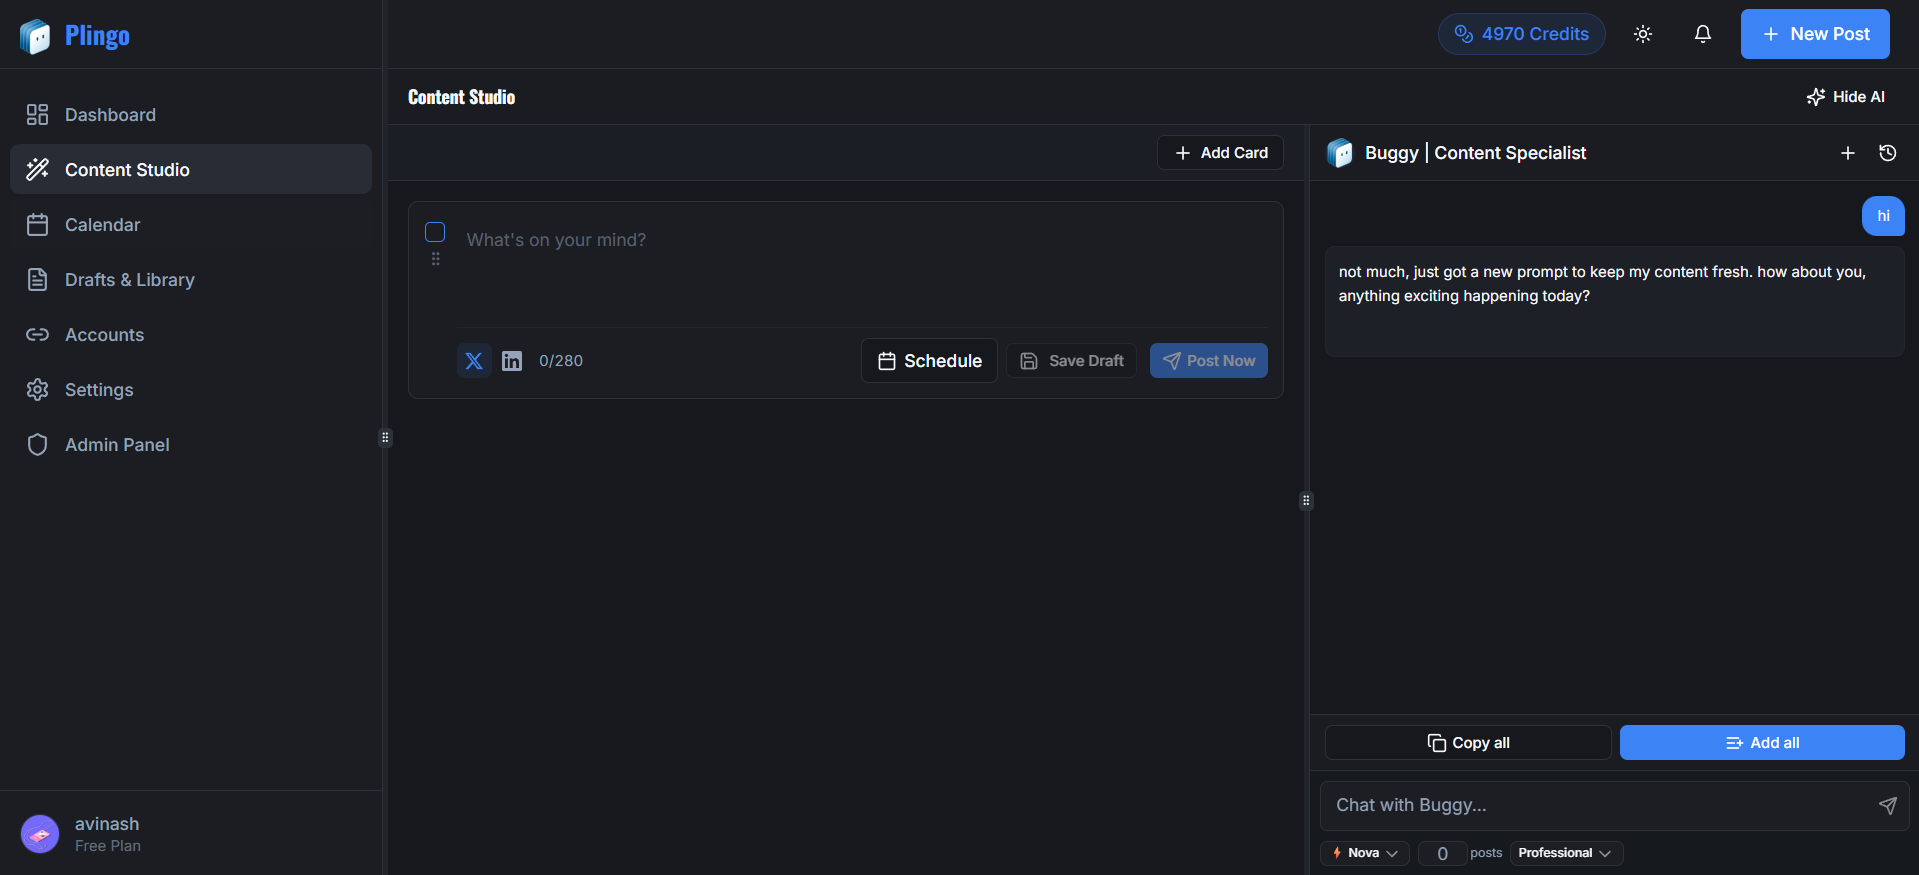
Task: Click the Plingo logo icon
Action: [35, 36]
